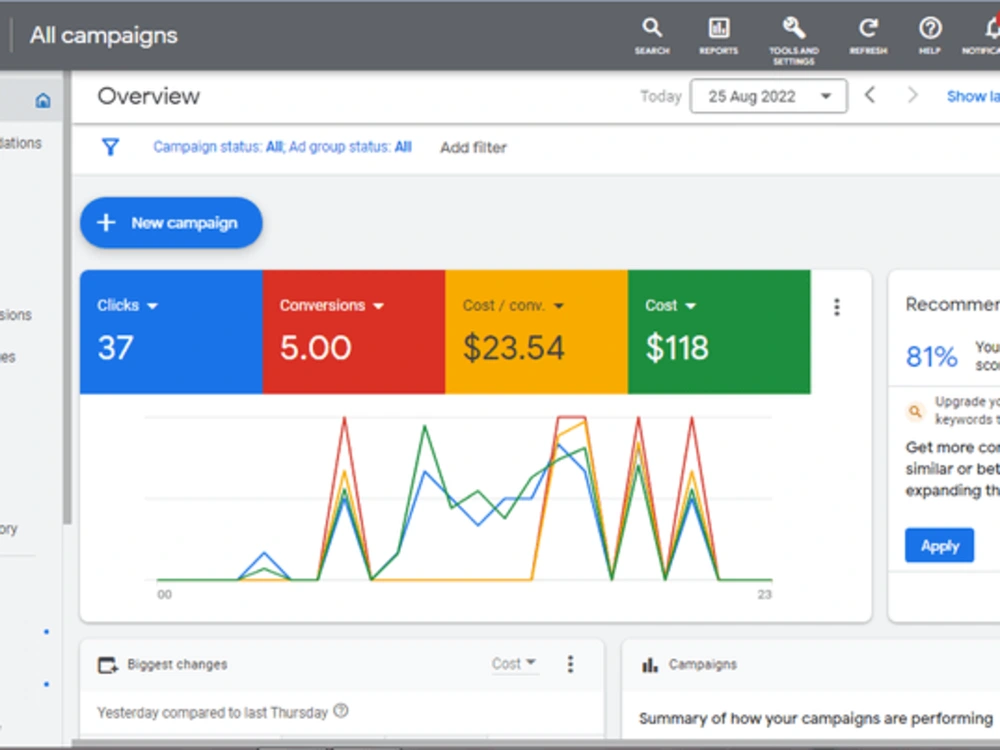Click Campaign status: All filter text

click(218, 147)
